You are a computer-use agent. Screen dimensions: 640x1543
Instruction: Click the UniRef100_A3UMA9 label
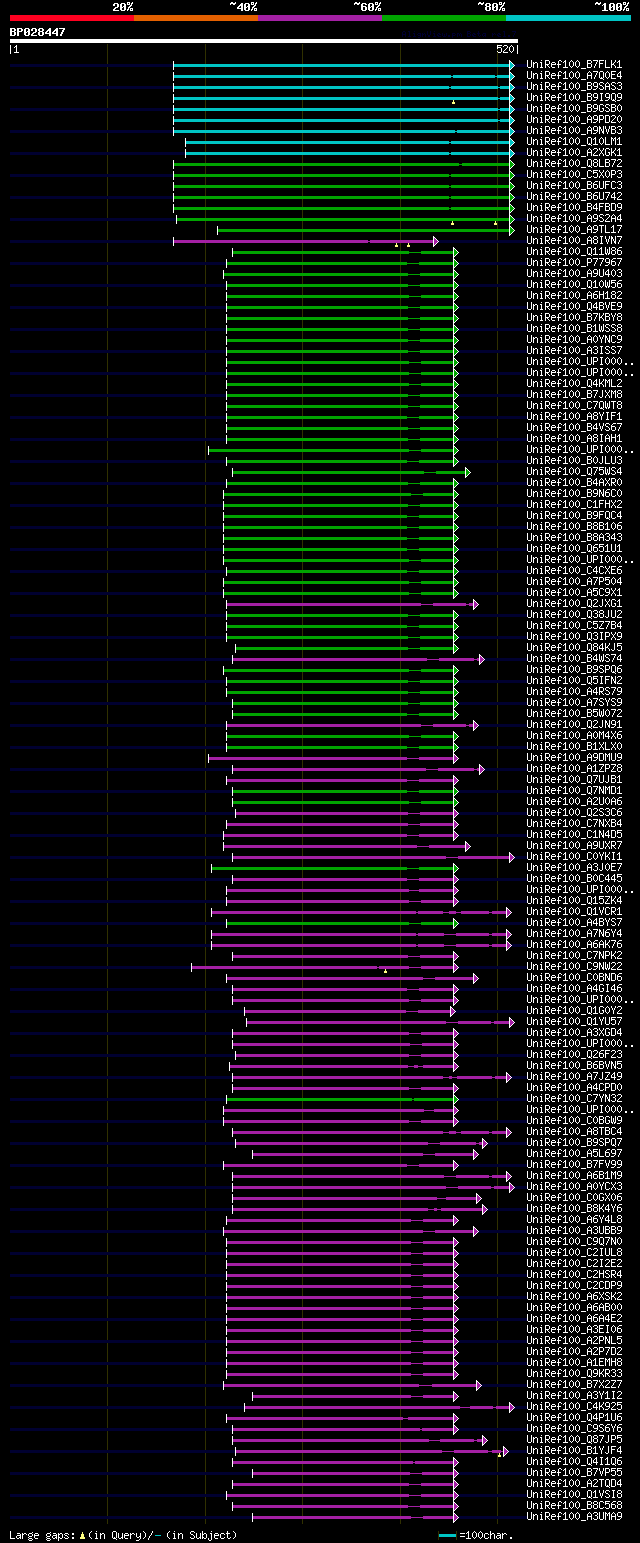click(574, 1516)
